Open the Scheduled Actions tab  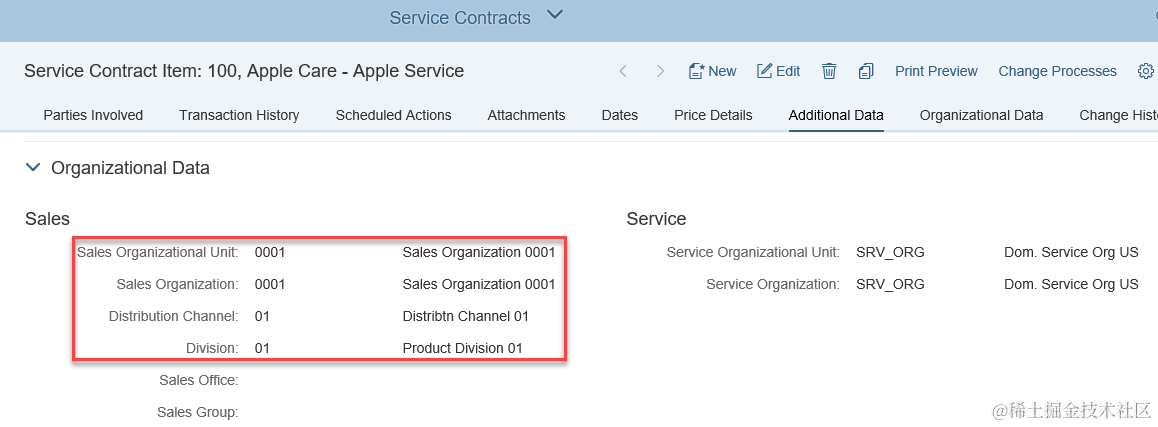(x=393, y=115)
